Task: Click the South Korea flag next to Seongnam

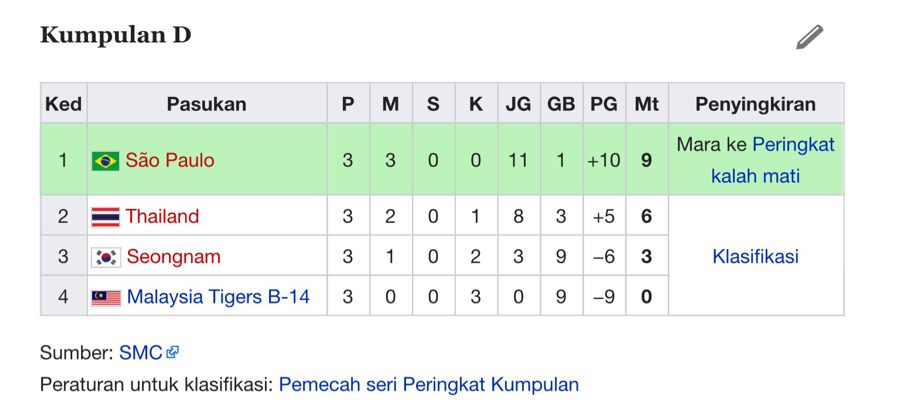Action: (x=106, y=257)
